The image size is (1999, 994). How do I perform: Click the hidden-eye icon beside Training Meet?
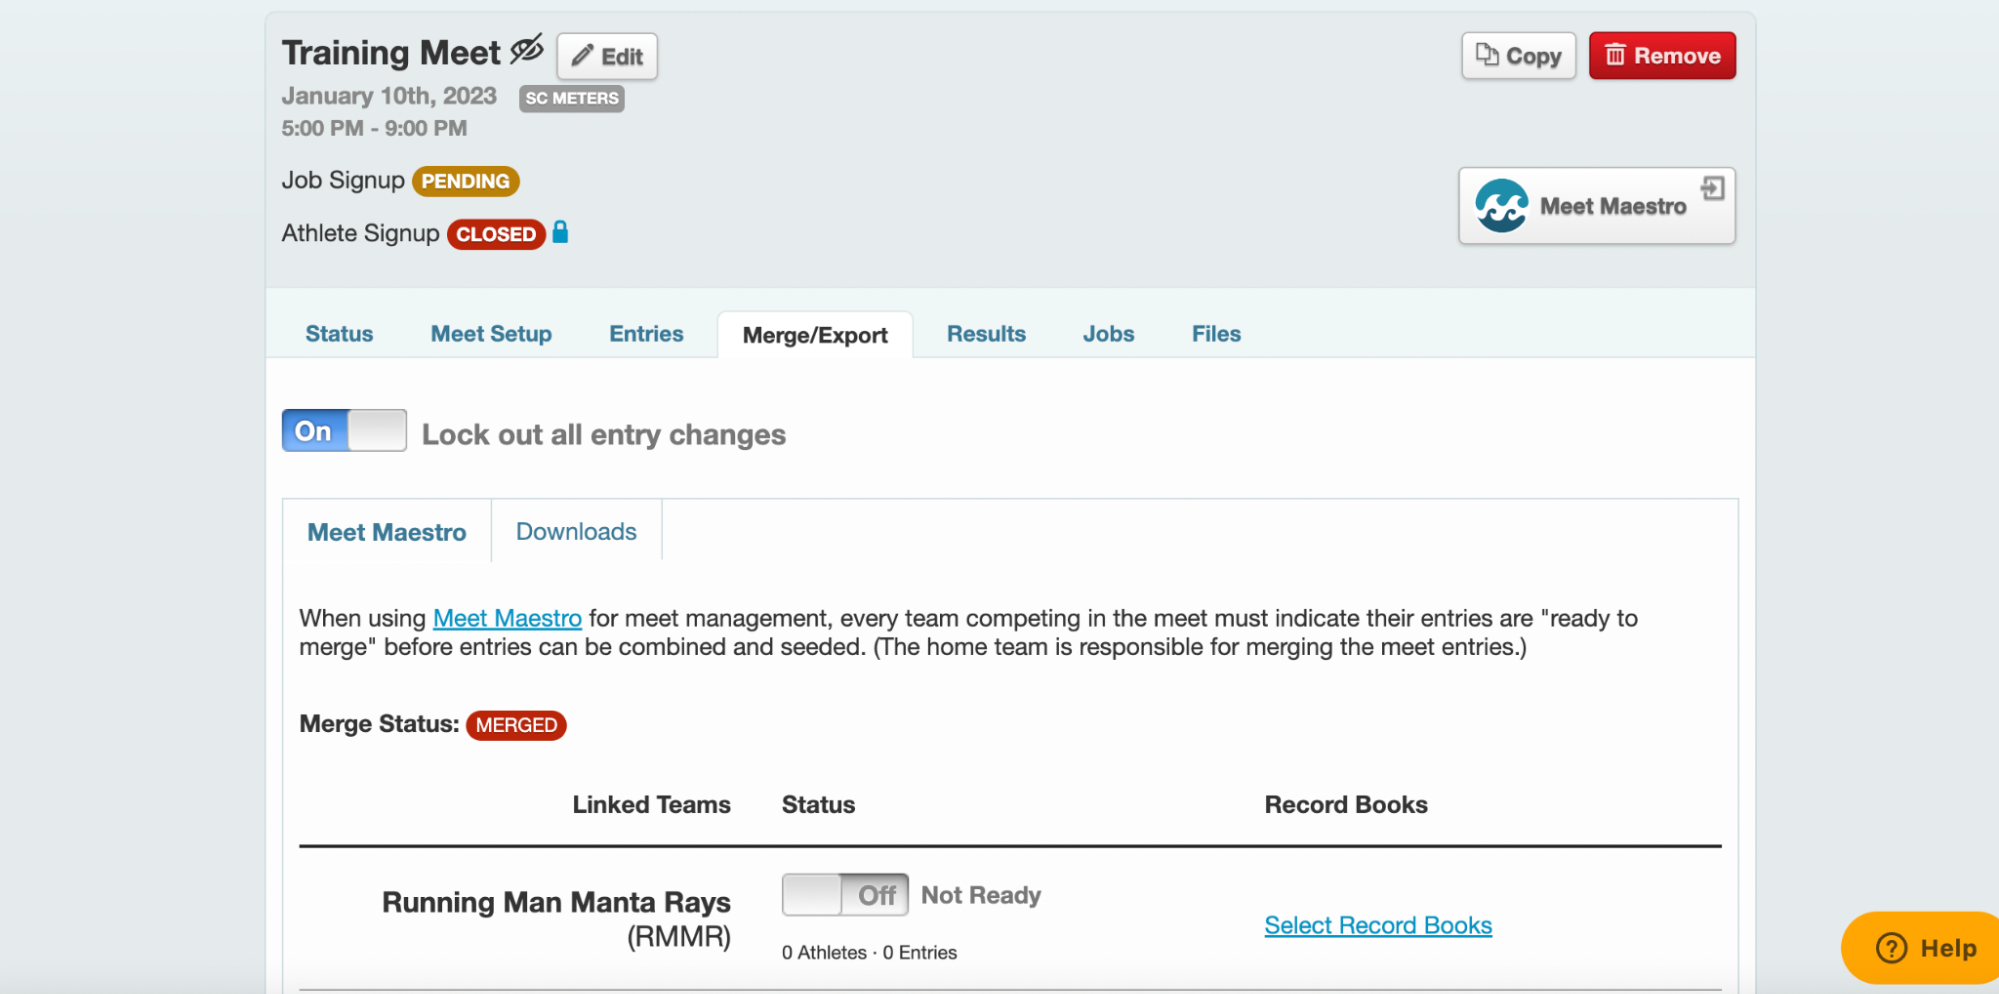click(x=527, y=49)
